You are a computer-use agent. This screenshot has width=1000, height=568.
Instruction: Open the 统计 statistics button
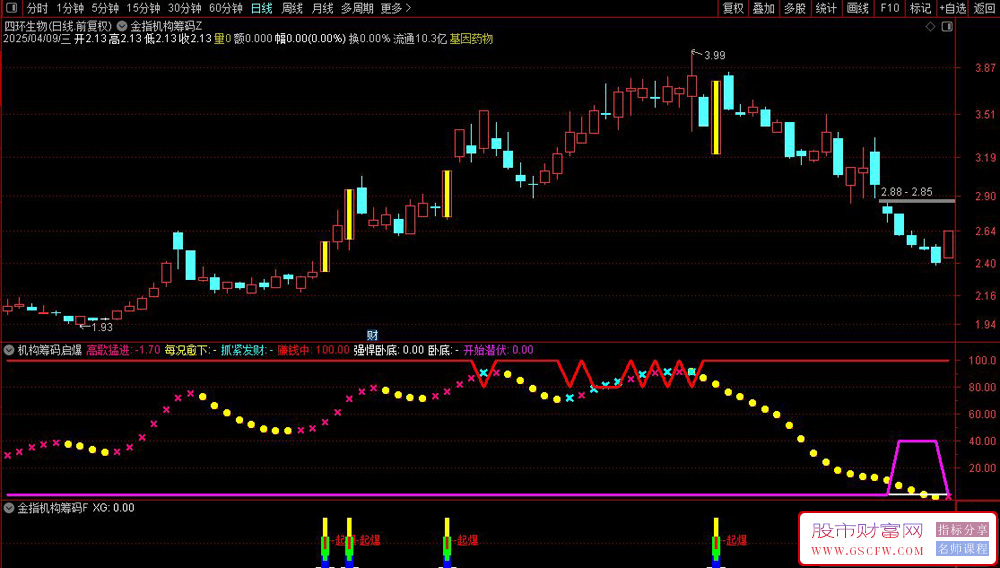(826, 8)
